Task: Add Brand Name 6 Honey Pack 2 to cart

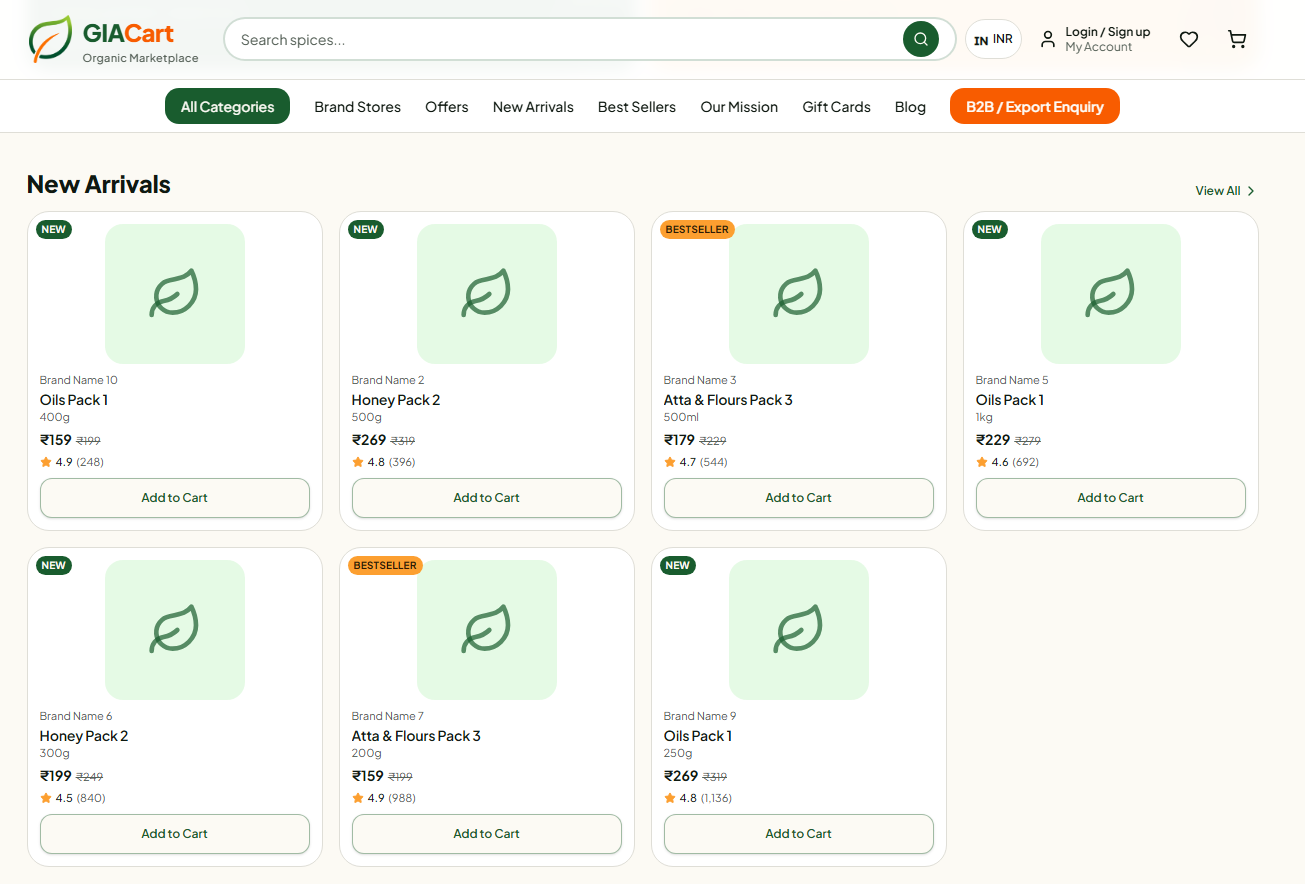Action: (175, 834)
